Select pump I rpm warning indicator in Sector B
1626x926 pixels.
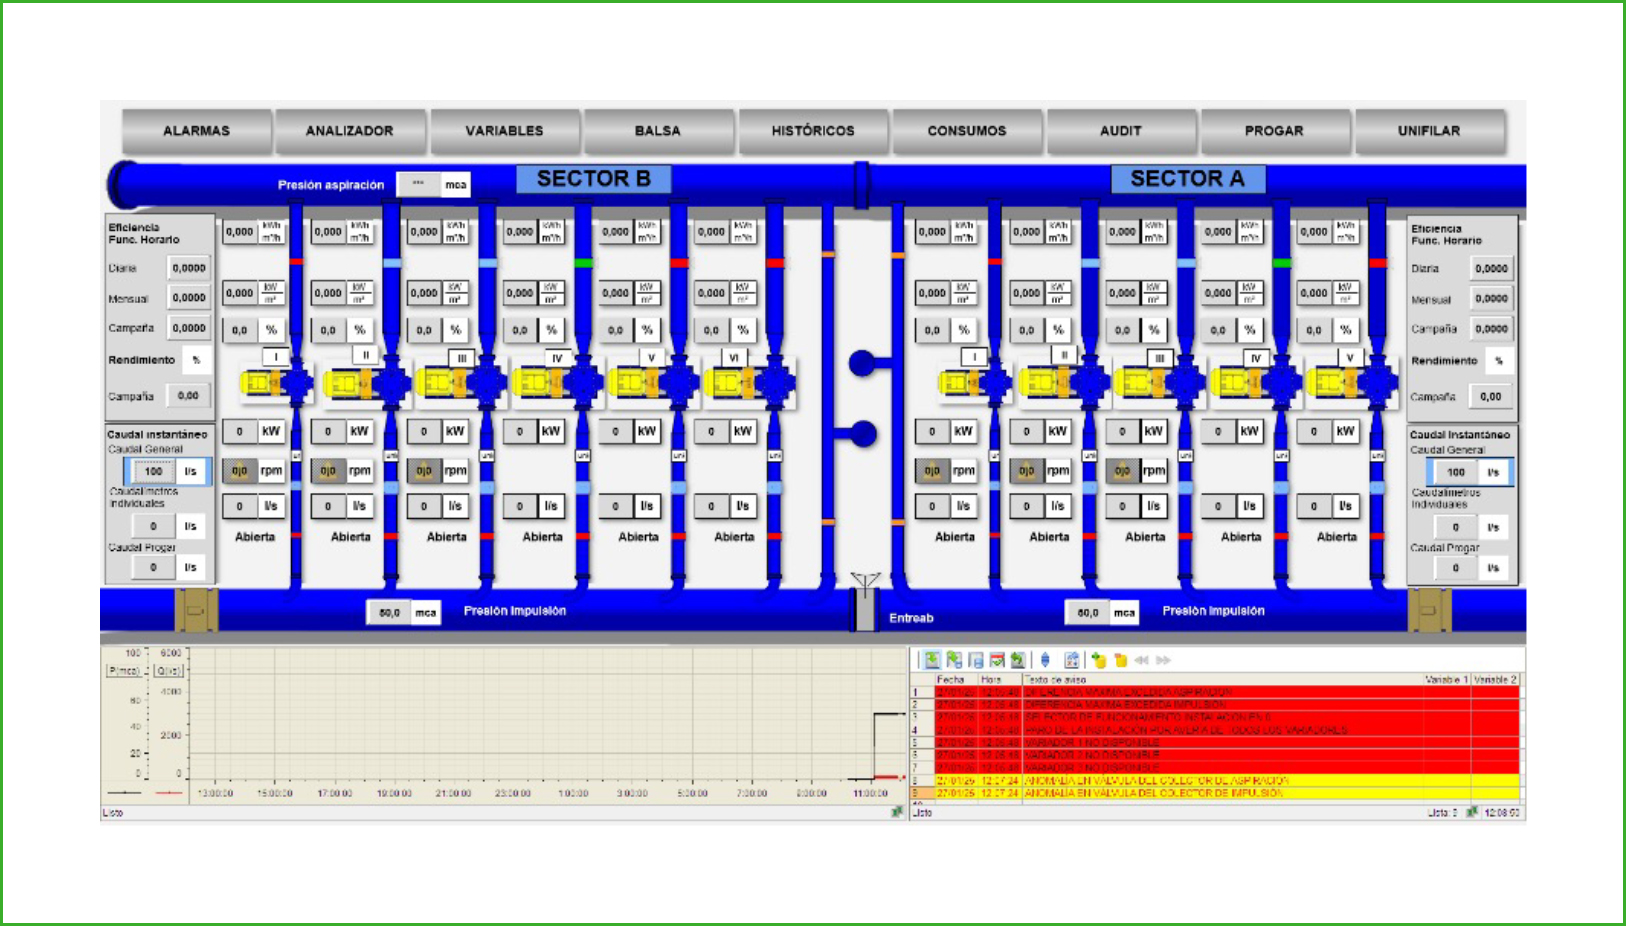240,471
